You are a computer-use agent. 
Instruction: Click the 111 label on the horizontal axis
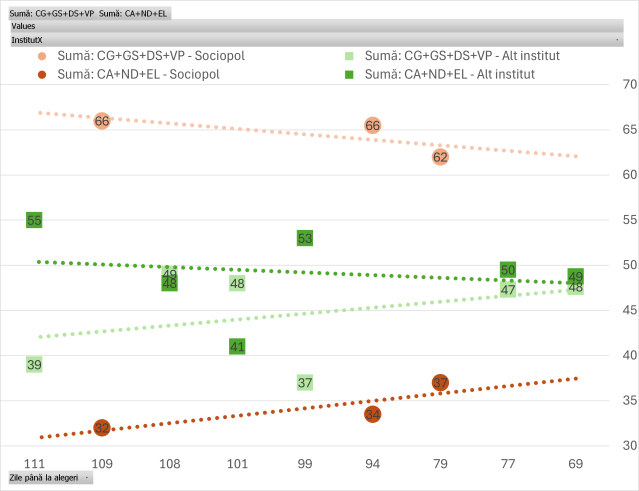pyautogui.click(x=34, y=464)
